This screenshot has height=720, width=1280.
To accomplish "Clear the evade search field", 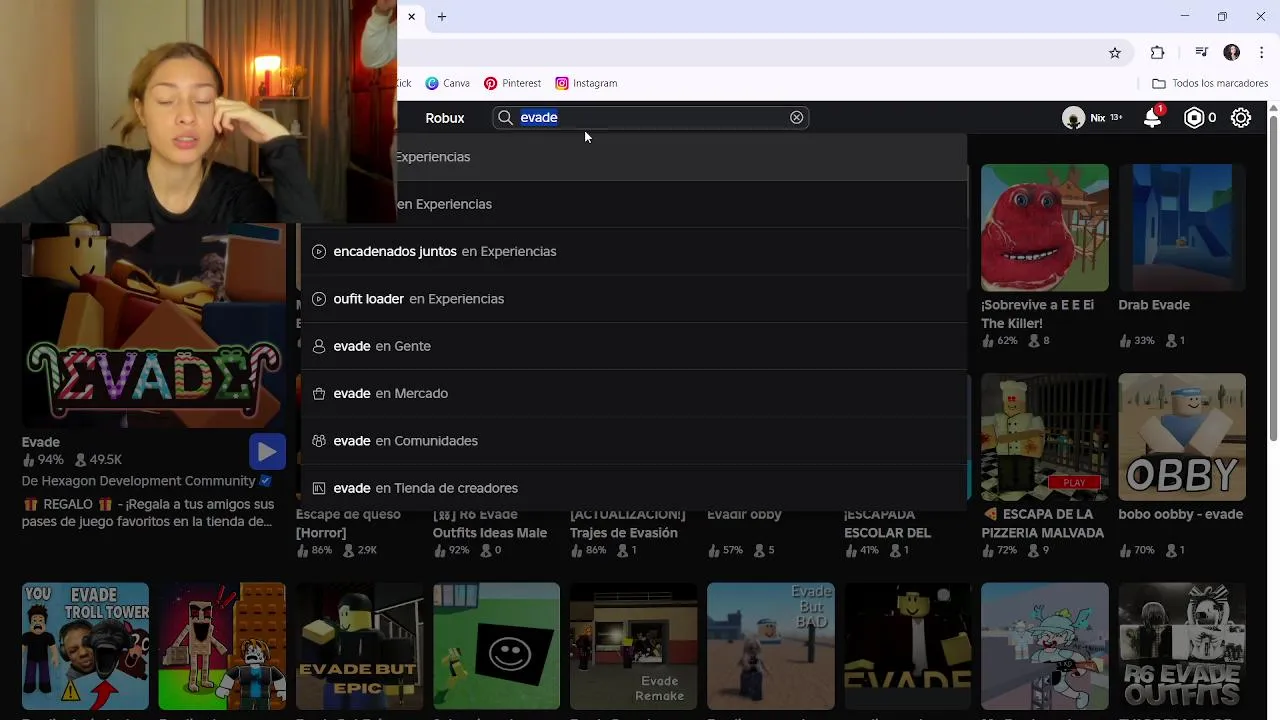I will (796, 118).
